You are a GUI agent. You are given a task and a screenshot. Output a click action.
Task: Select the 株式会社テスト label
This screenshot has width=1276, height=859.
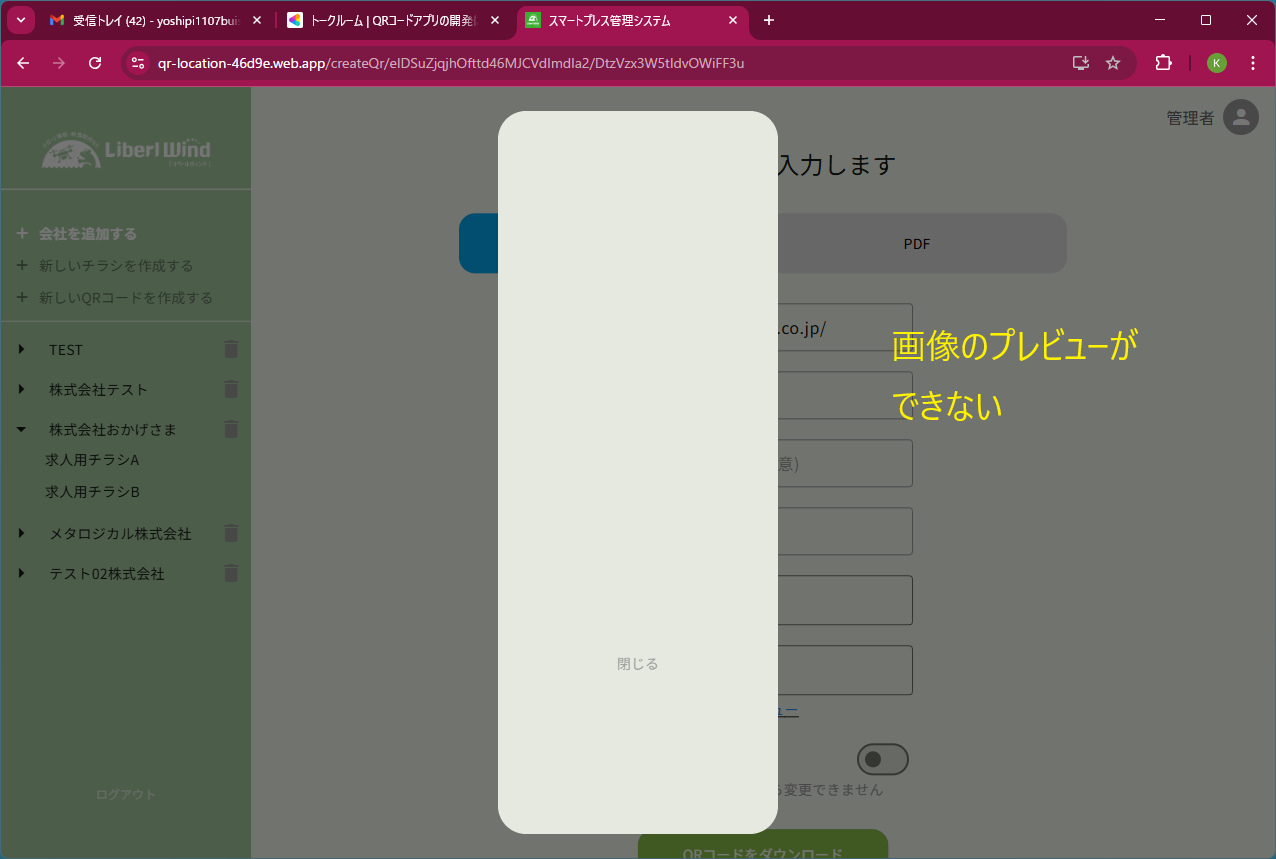click(98, 390)
